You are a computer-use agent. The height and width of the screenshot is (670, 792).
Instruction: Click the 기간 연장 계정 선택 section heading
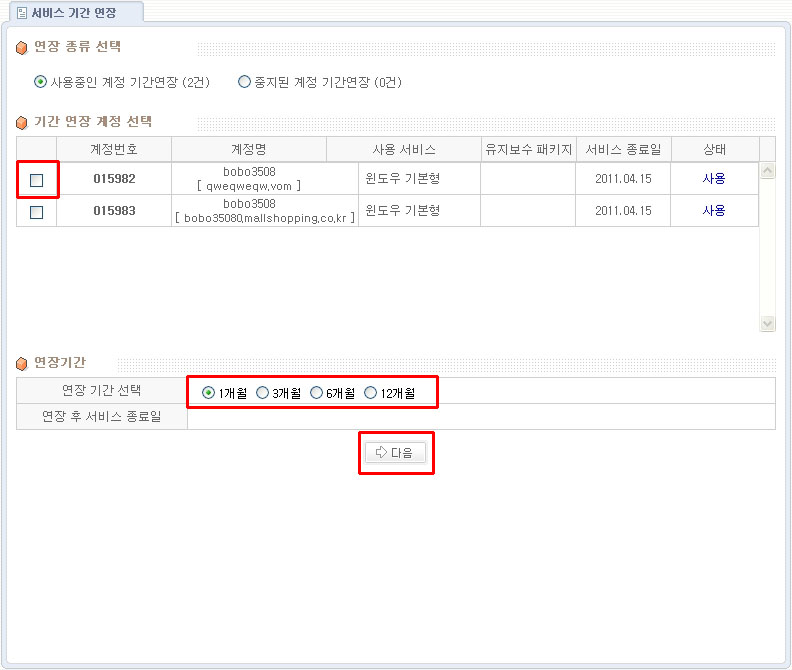93,121
